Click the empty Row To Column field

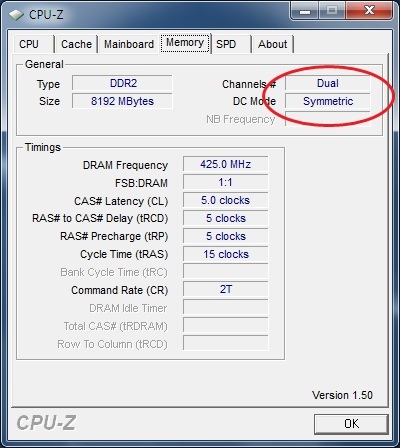[226, 343]
